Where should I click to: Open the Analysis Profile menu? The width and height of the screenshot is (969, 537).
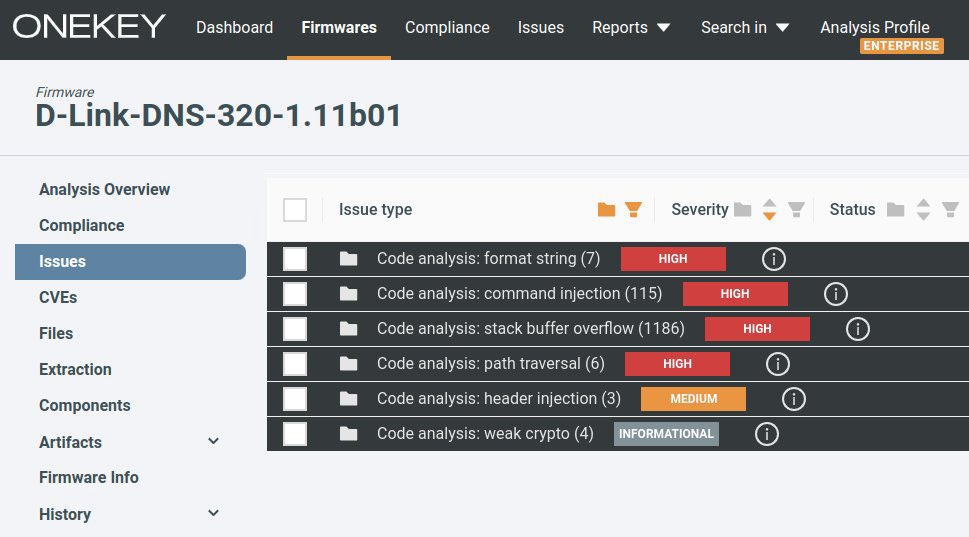(x=874, y=27)
